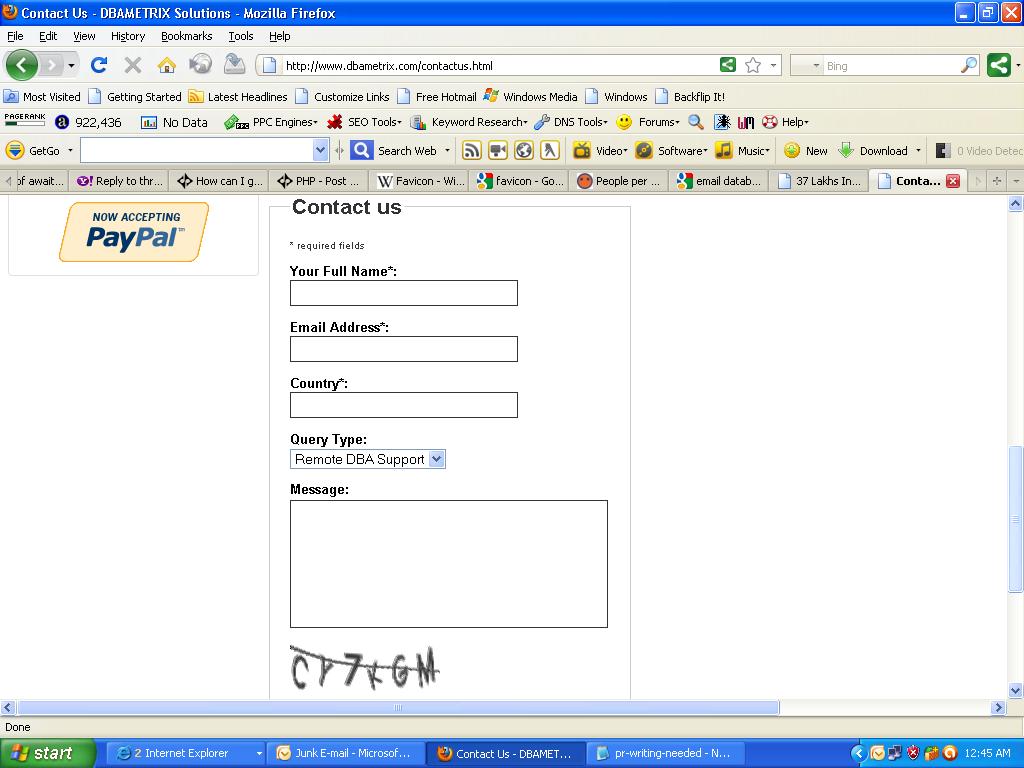Open the DNS Tools dropdown
Viewport: 1024px width, 768px height.
(571, 122)
